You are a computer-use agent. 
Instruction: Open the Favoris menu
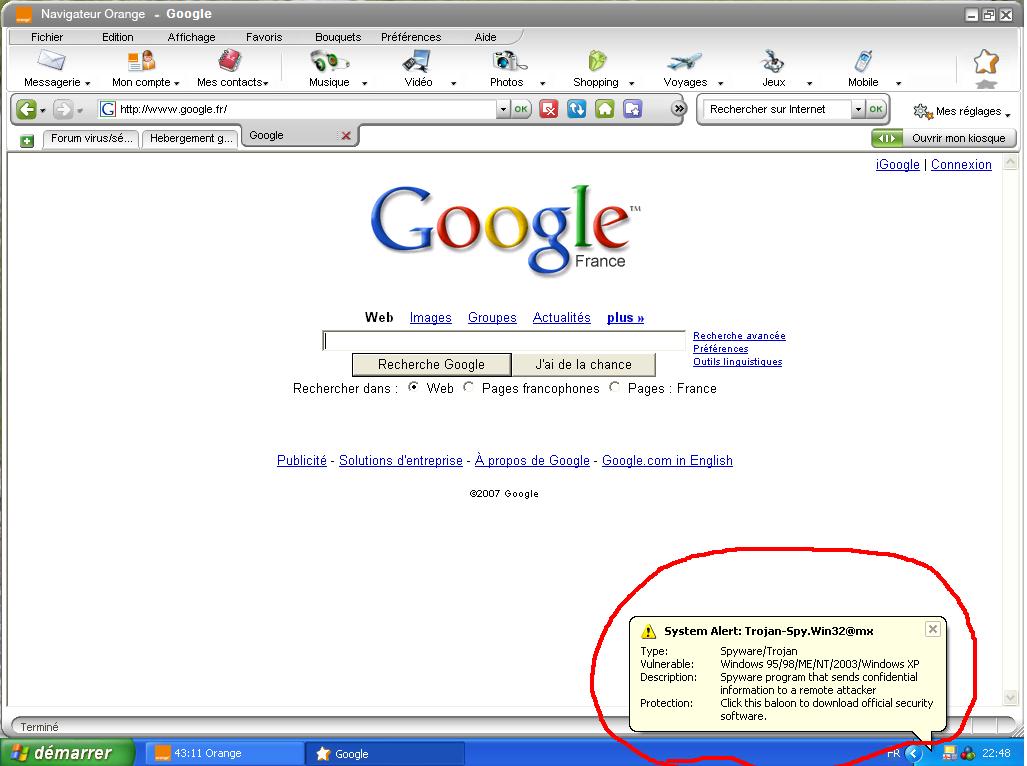point(264,37)
